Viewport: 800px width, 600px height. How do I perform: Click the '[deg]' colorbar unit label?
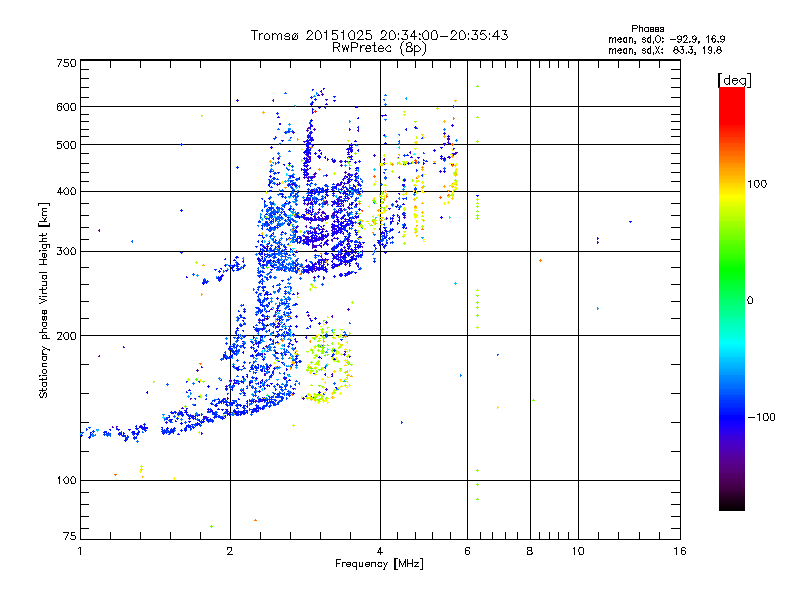[x=734, y=80]
